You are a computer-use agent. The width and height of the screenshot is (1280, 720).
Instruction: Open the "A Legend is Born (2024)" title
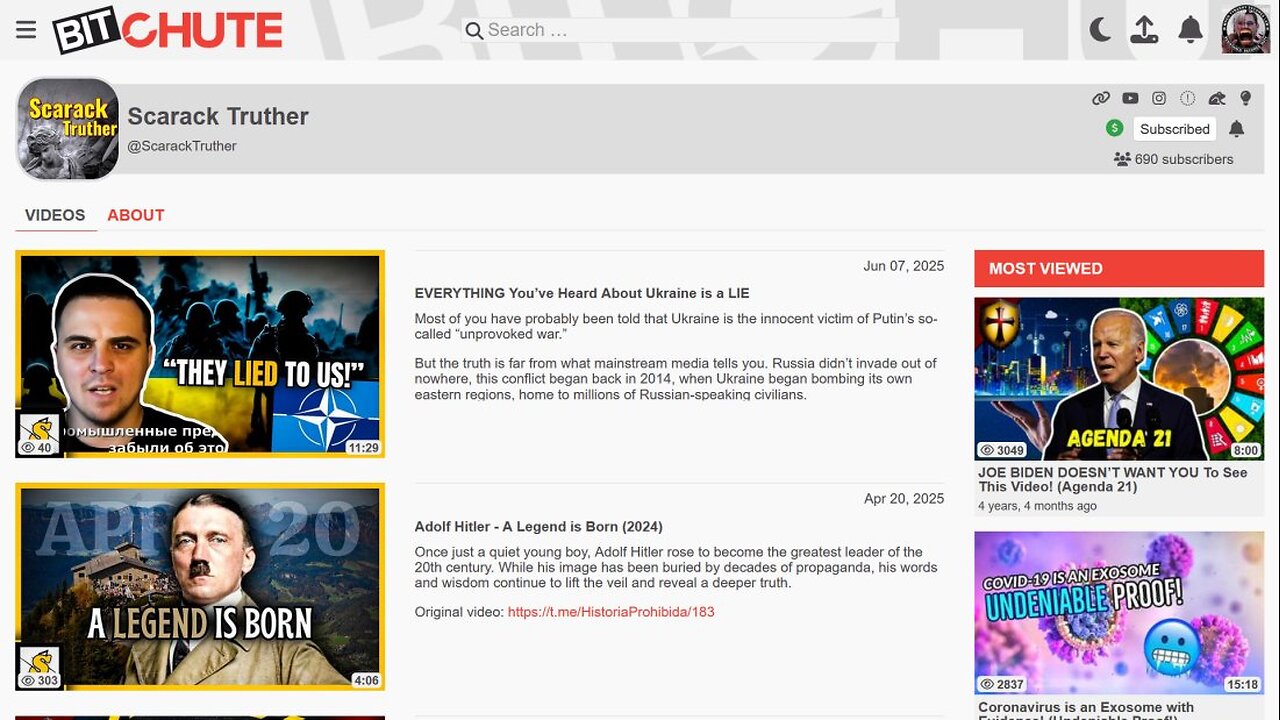[539, 526]
